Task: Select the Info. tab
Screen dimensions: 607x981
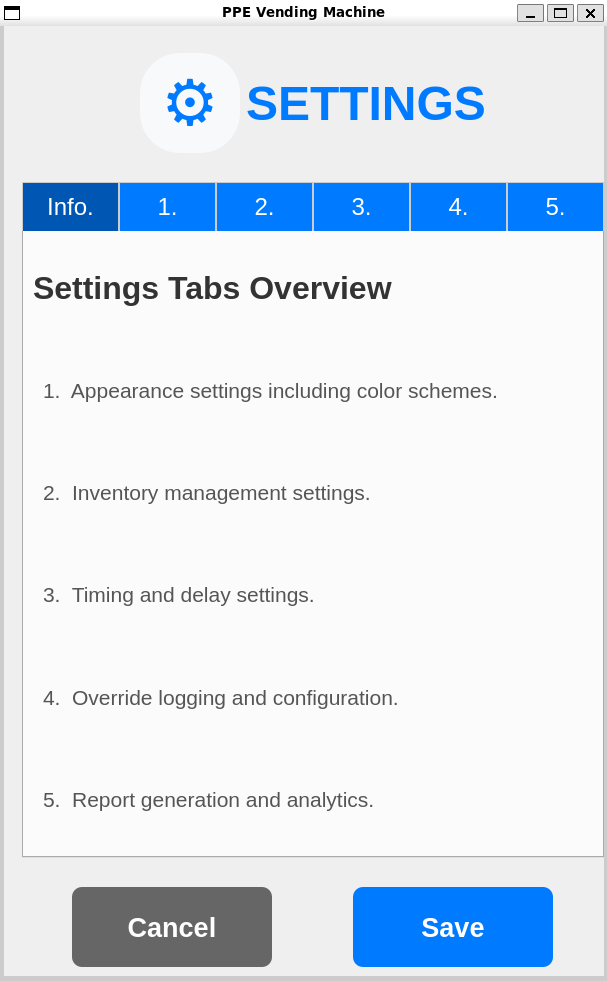Action: 71,207
